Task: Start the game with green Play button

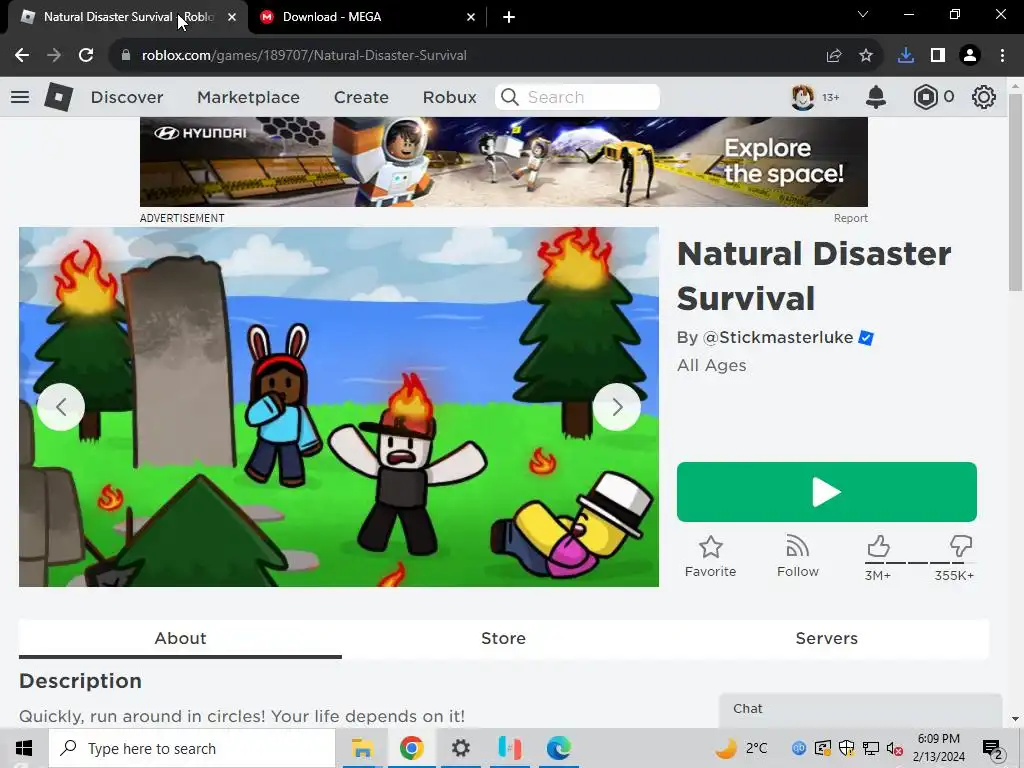Action: pos(827,492)
